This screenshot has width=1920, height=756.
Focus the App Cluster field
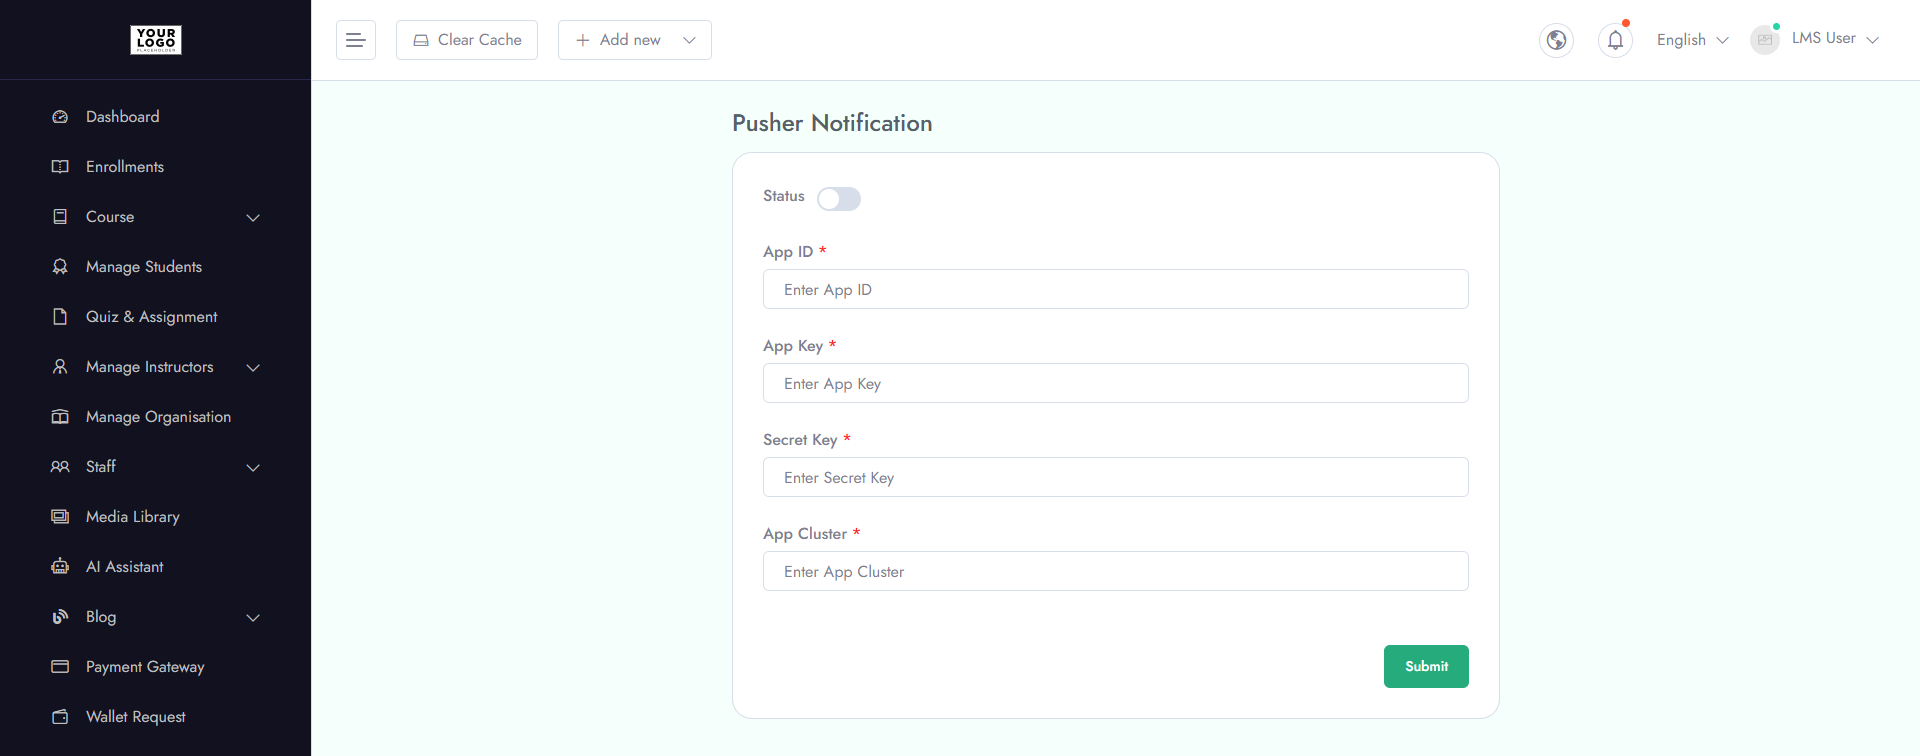pos(1116,571)
